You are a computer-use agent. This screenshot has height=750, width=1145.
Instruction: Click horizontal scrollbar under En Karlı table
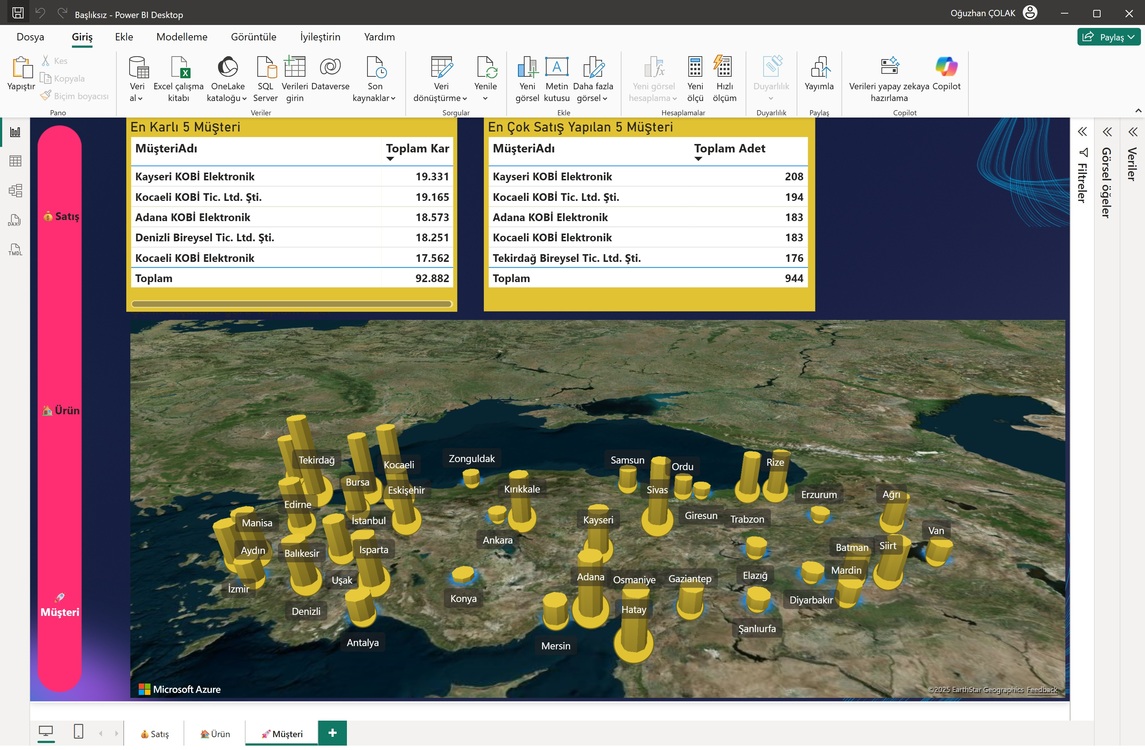(x=291, y=304)
